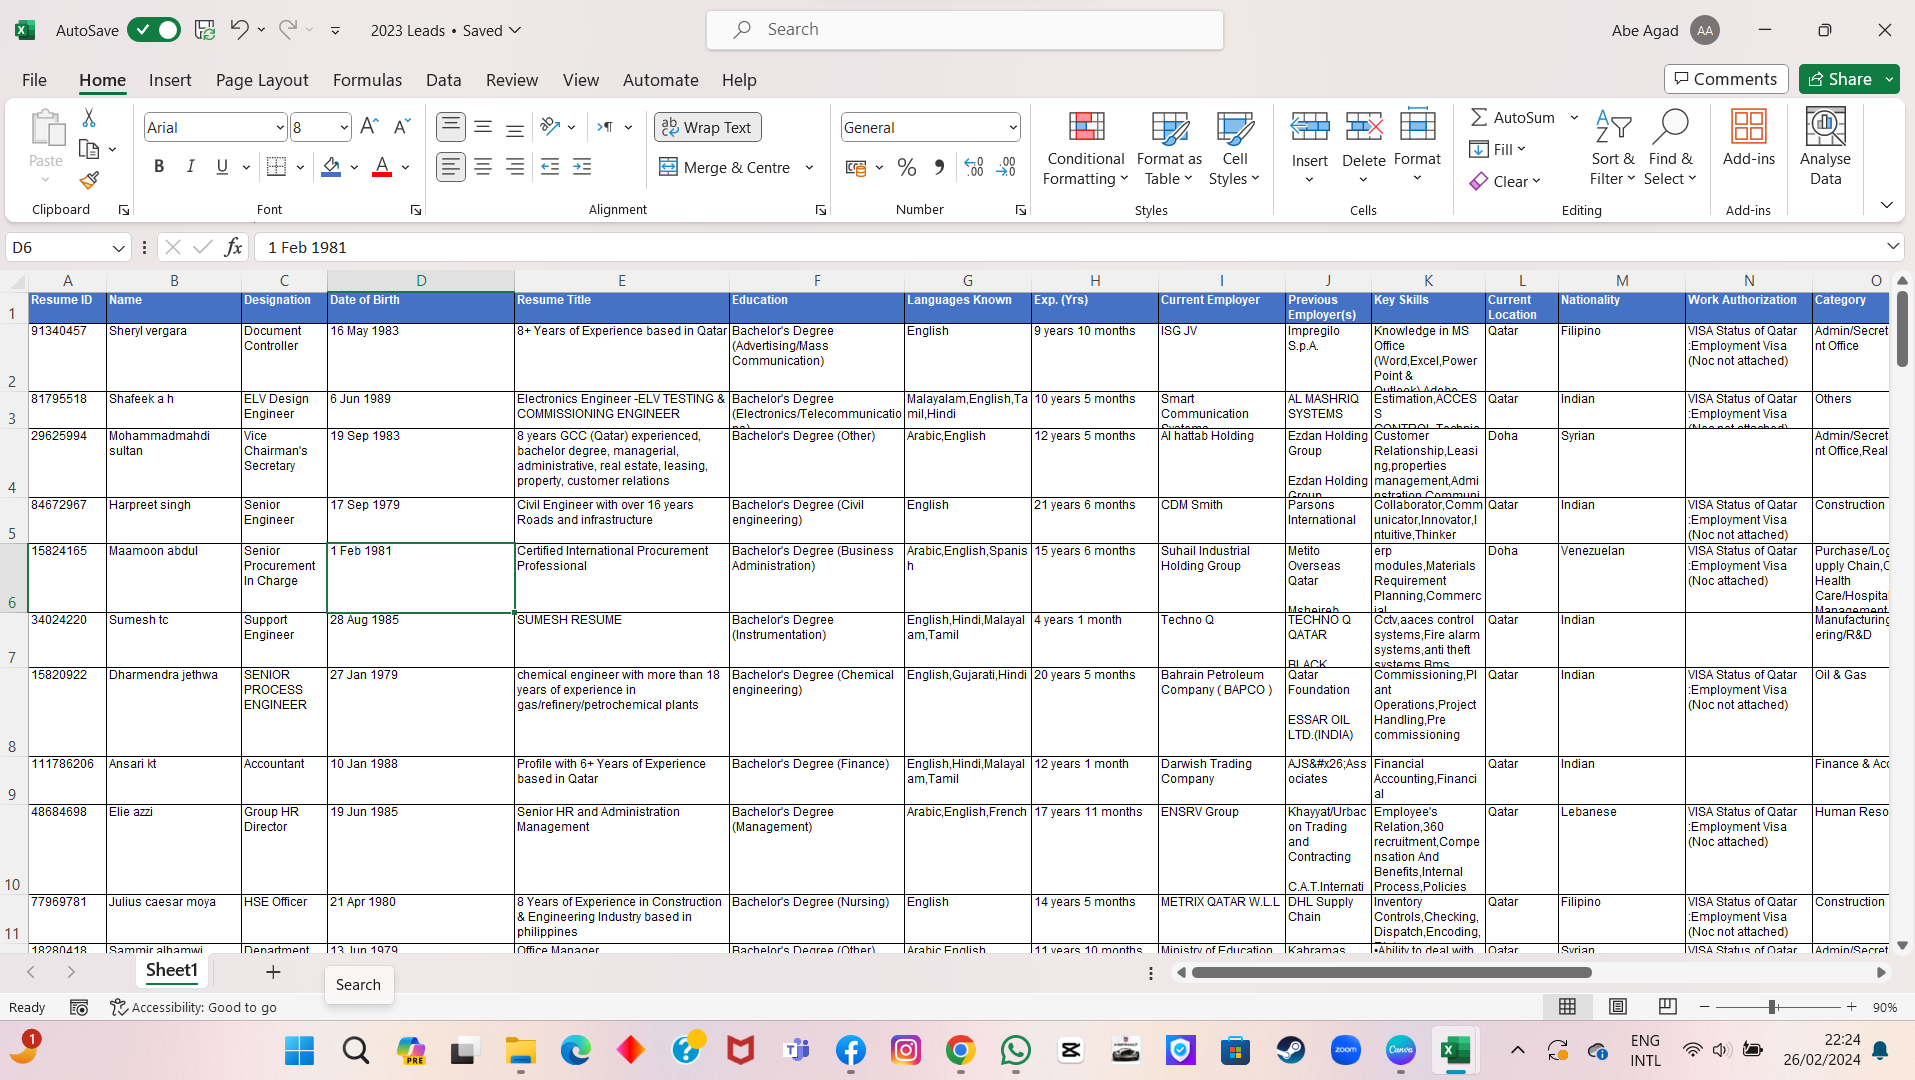Image resolution: width=1915 pixels, height=1080 pixels.
Task: Click the Insert Function fx icon
Action: click(233, 247)
